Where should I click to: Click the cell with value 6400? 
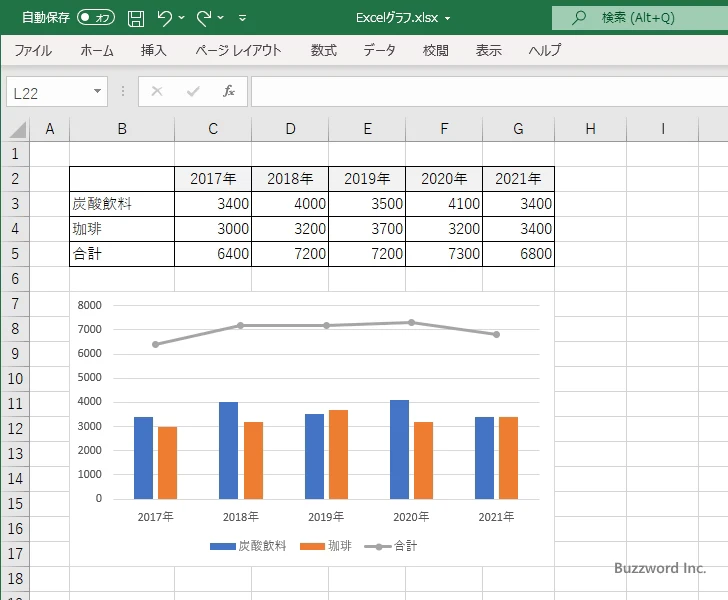point(213,254)
